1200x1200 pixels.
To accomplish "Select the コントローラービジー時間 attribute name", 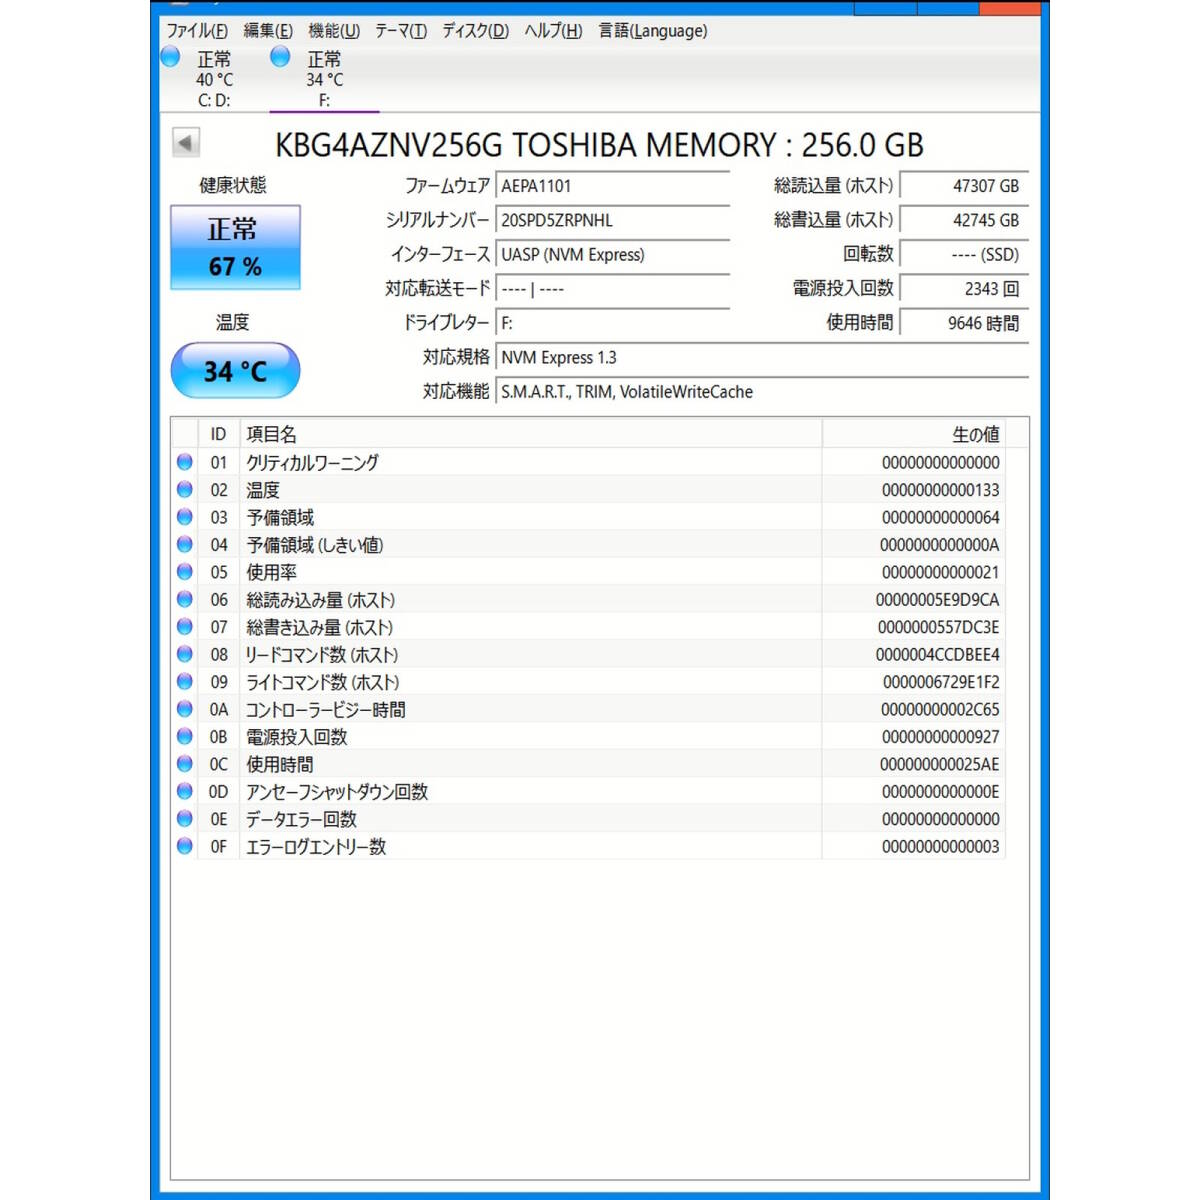I will point(326,709).
